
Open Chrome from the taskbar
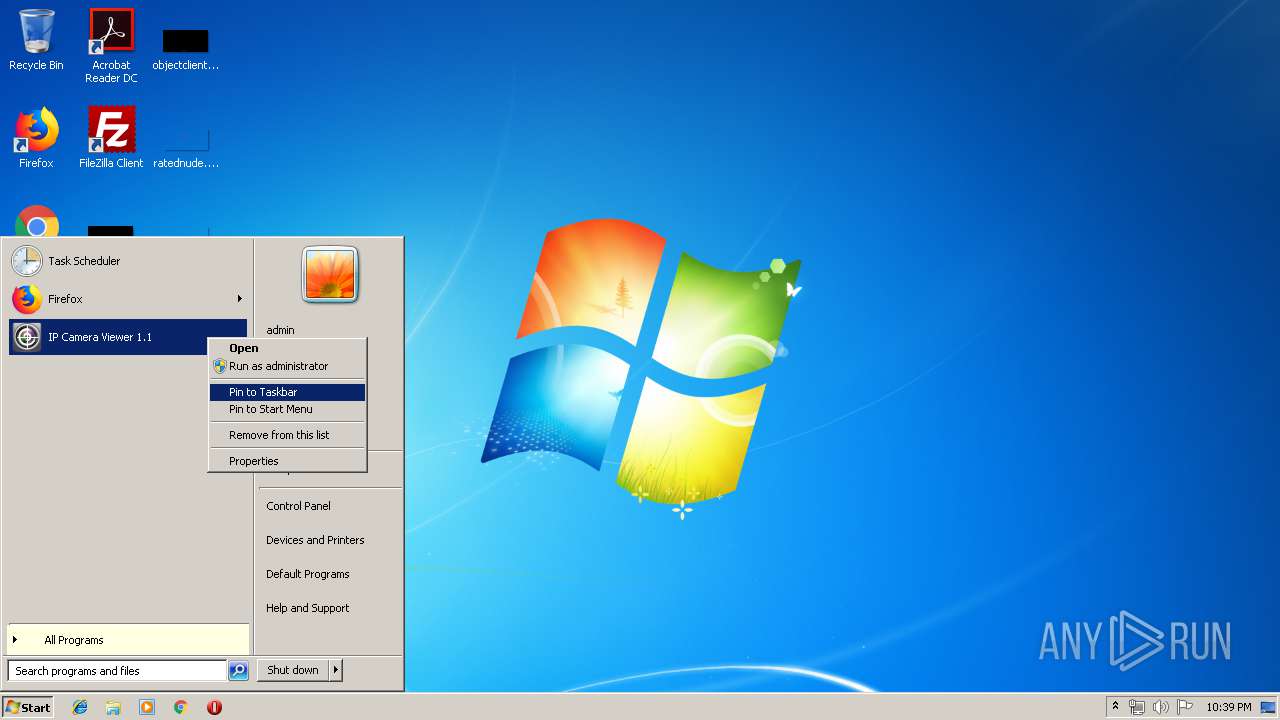(181, 707)
